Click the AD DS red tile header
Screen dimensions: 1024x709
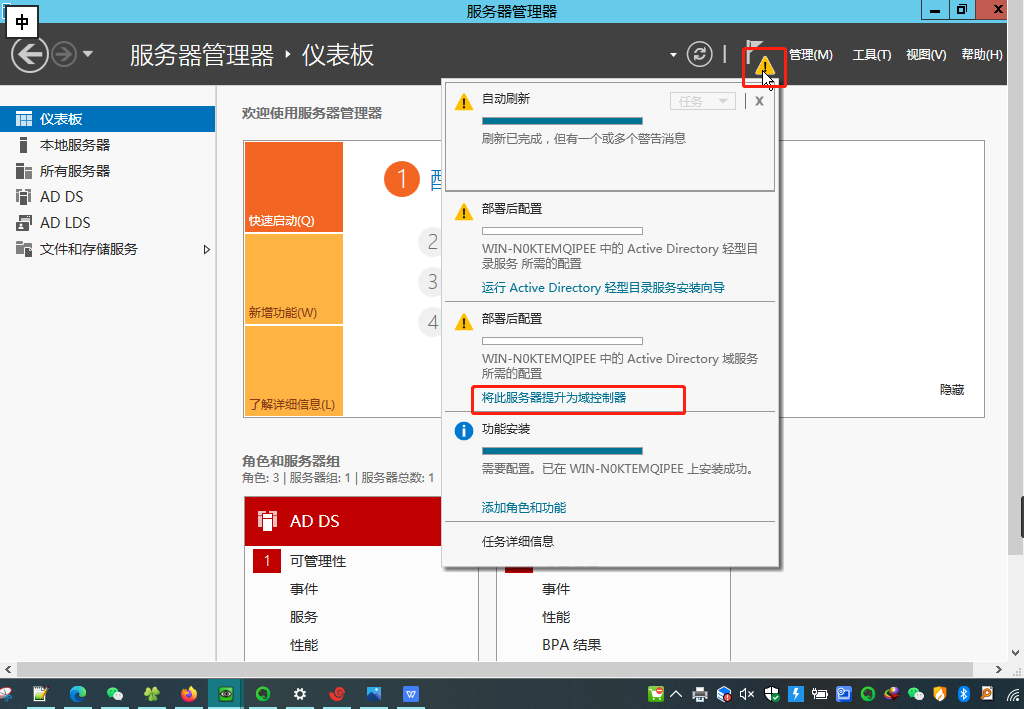pos(343,521)
